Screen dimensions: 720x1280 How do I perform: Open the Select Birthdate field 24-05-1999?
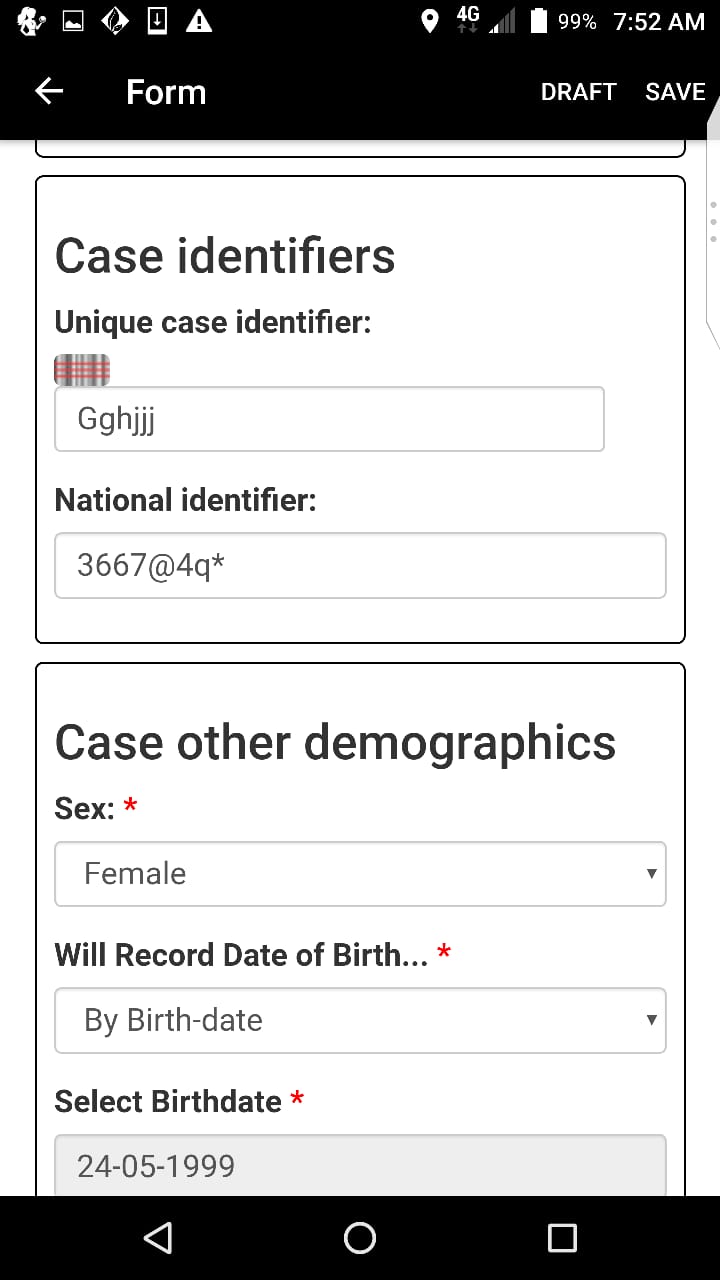click(360, 1165)
